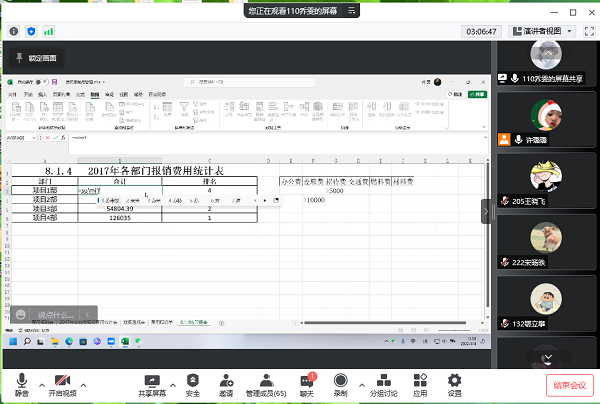This screenshot has height=404, width=600.
Task: Click the 静音 microphone icon
Action: click(x=22, y=382)
